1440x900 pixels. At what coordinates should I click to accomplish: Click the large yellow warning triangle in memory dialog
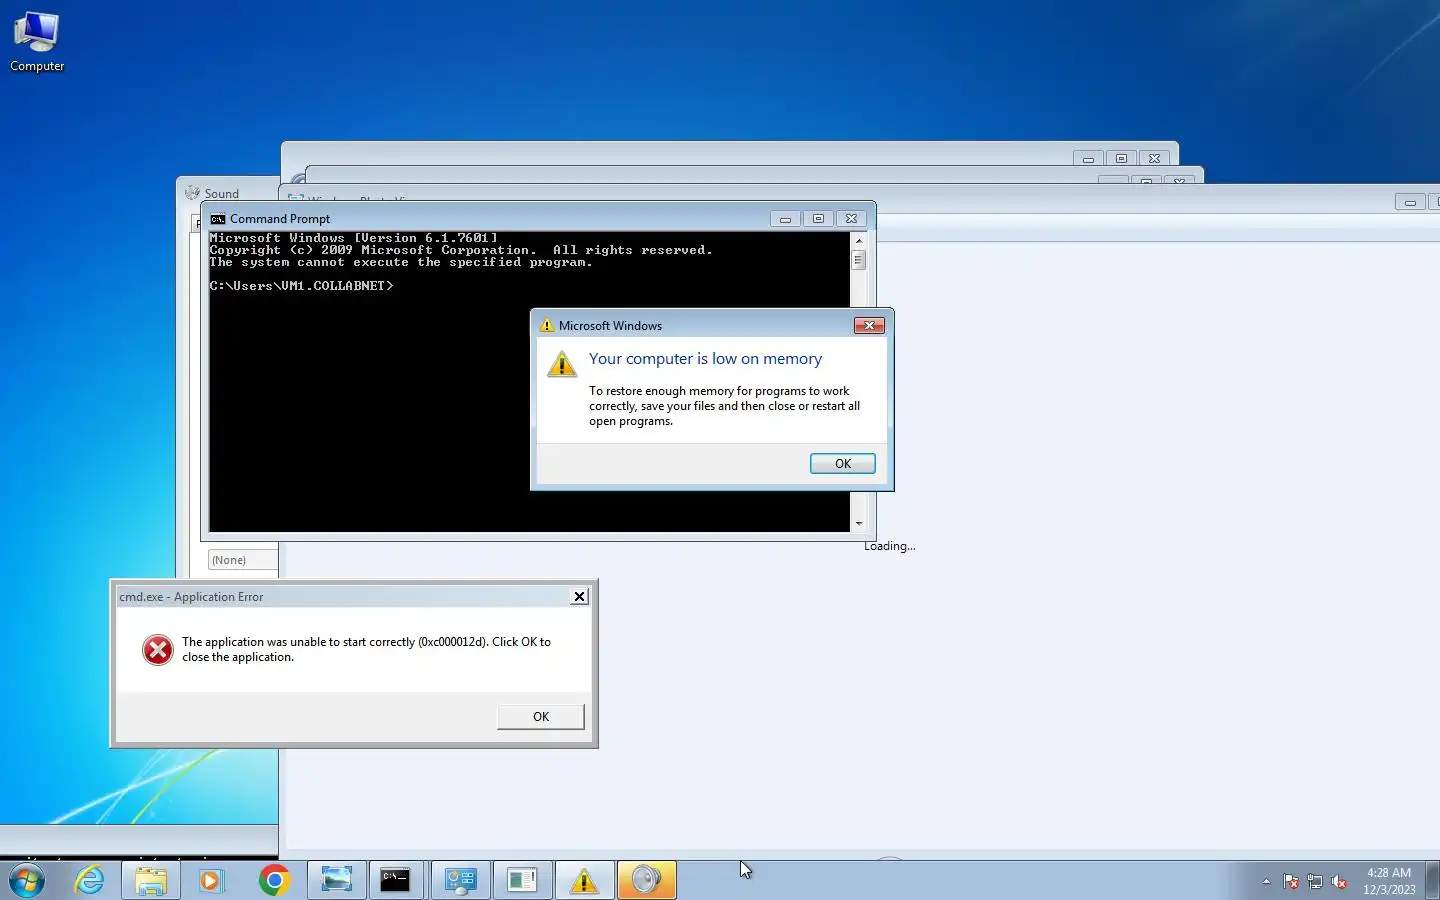point(562,364)
